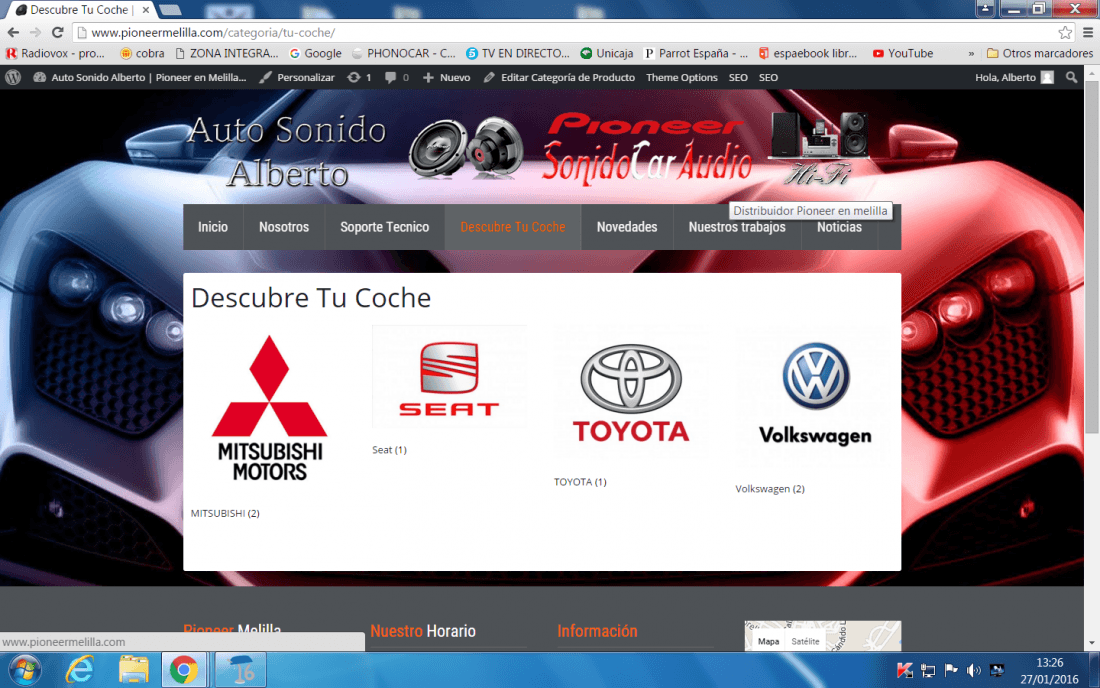Click Editar Categoría de Producto
The height and width of the screenshot is (688, 1100).
(559, 78)
